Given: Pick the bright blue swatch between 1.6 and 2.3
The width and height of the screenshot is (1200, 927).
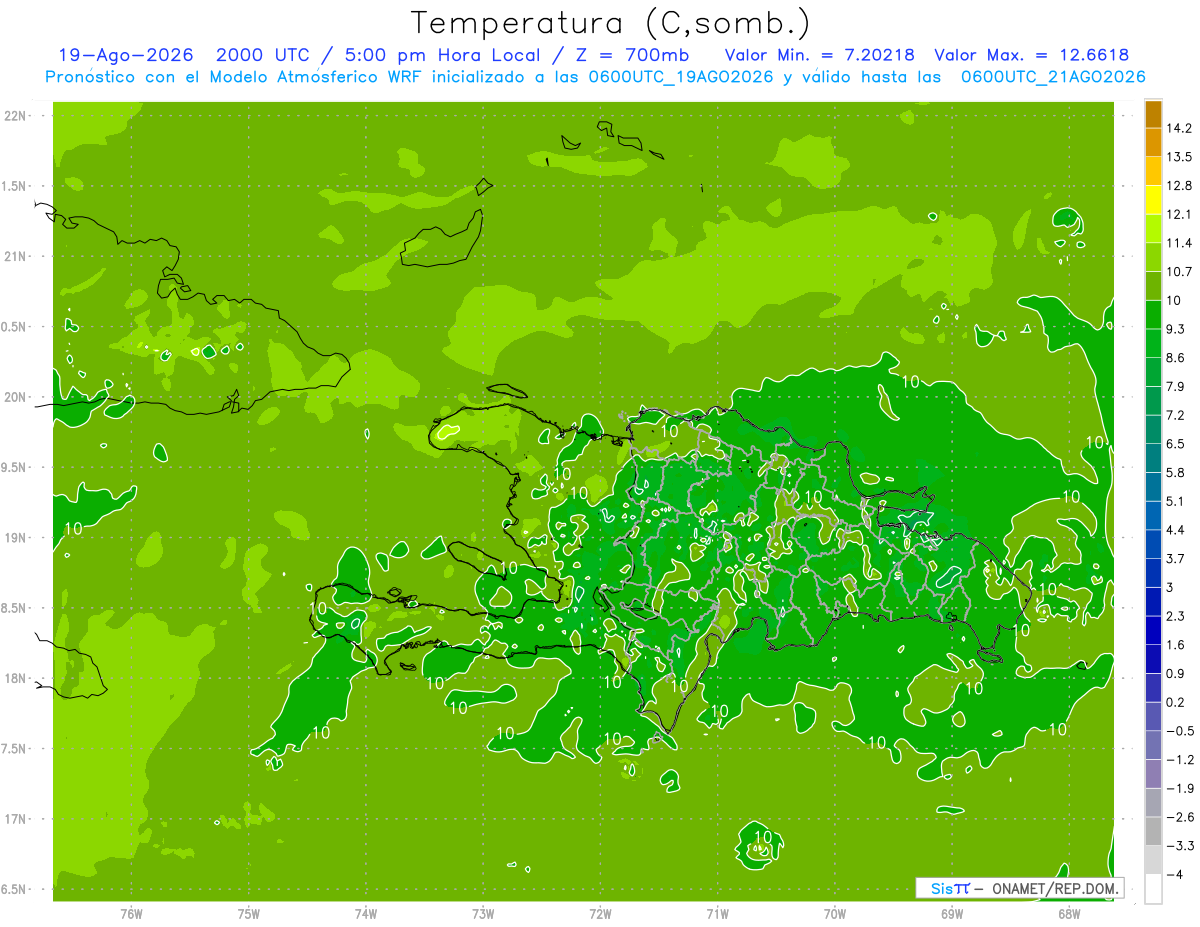Looking at the screenshot, I should [x=1153, y=630].
